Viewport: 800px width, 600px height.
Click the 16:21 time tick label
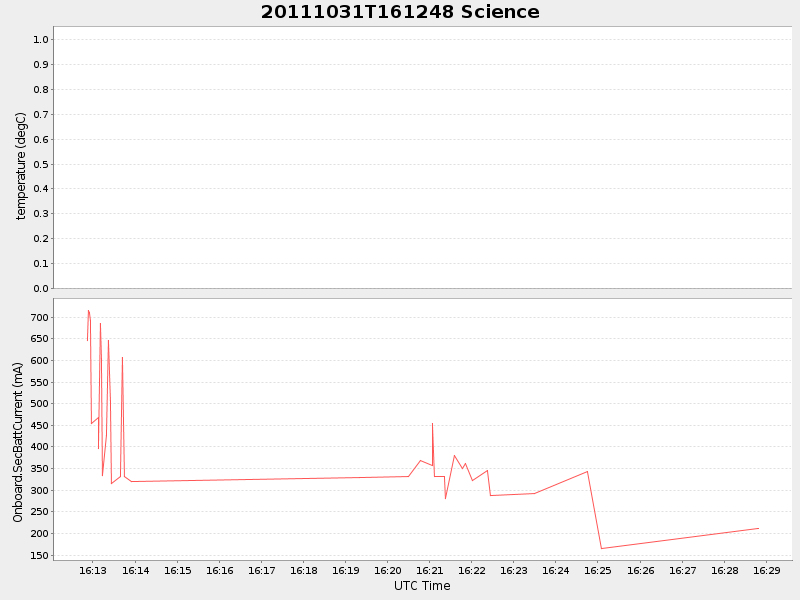pos(430,570)
